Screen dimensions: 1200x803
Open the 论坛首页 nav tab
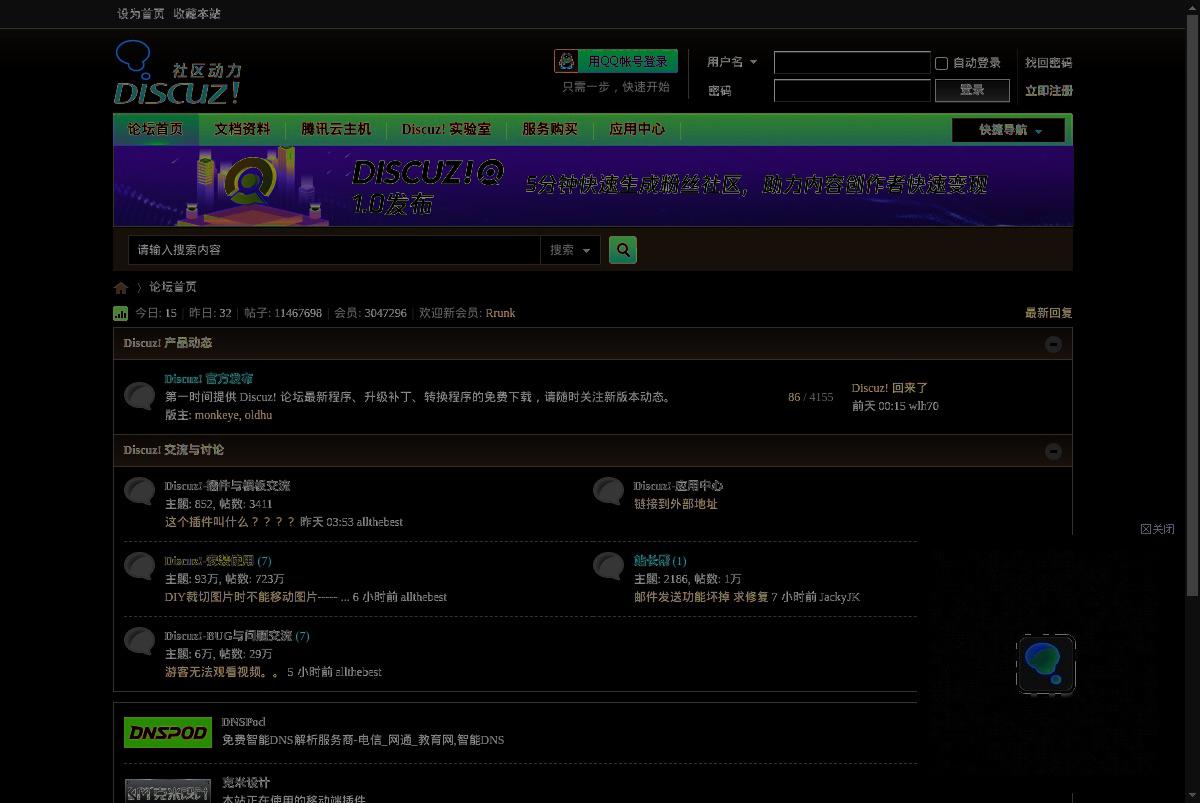point(155,129)
